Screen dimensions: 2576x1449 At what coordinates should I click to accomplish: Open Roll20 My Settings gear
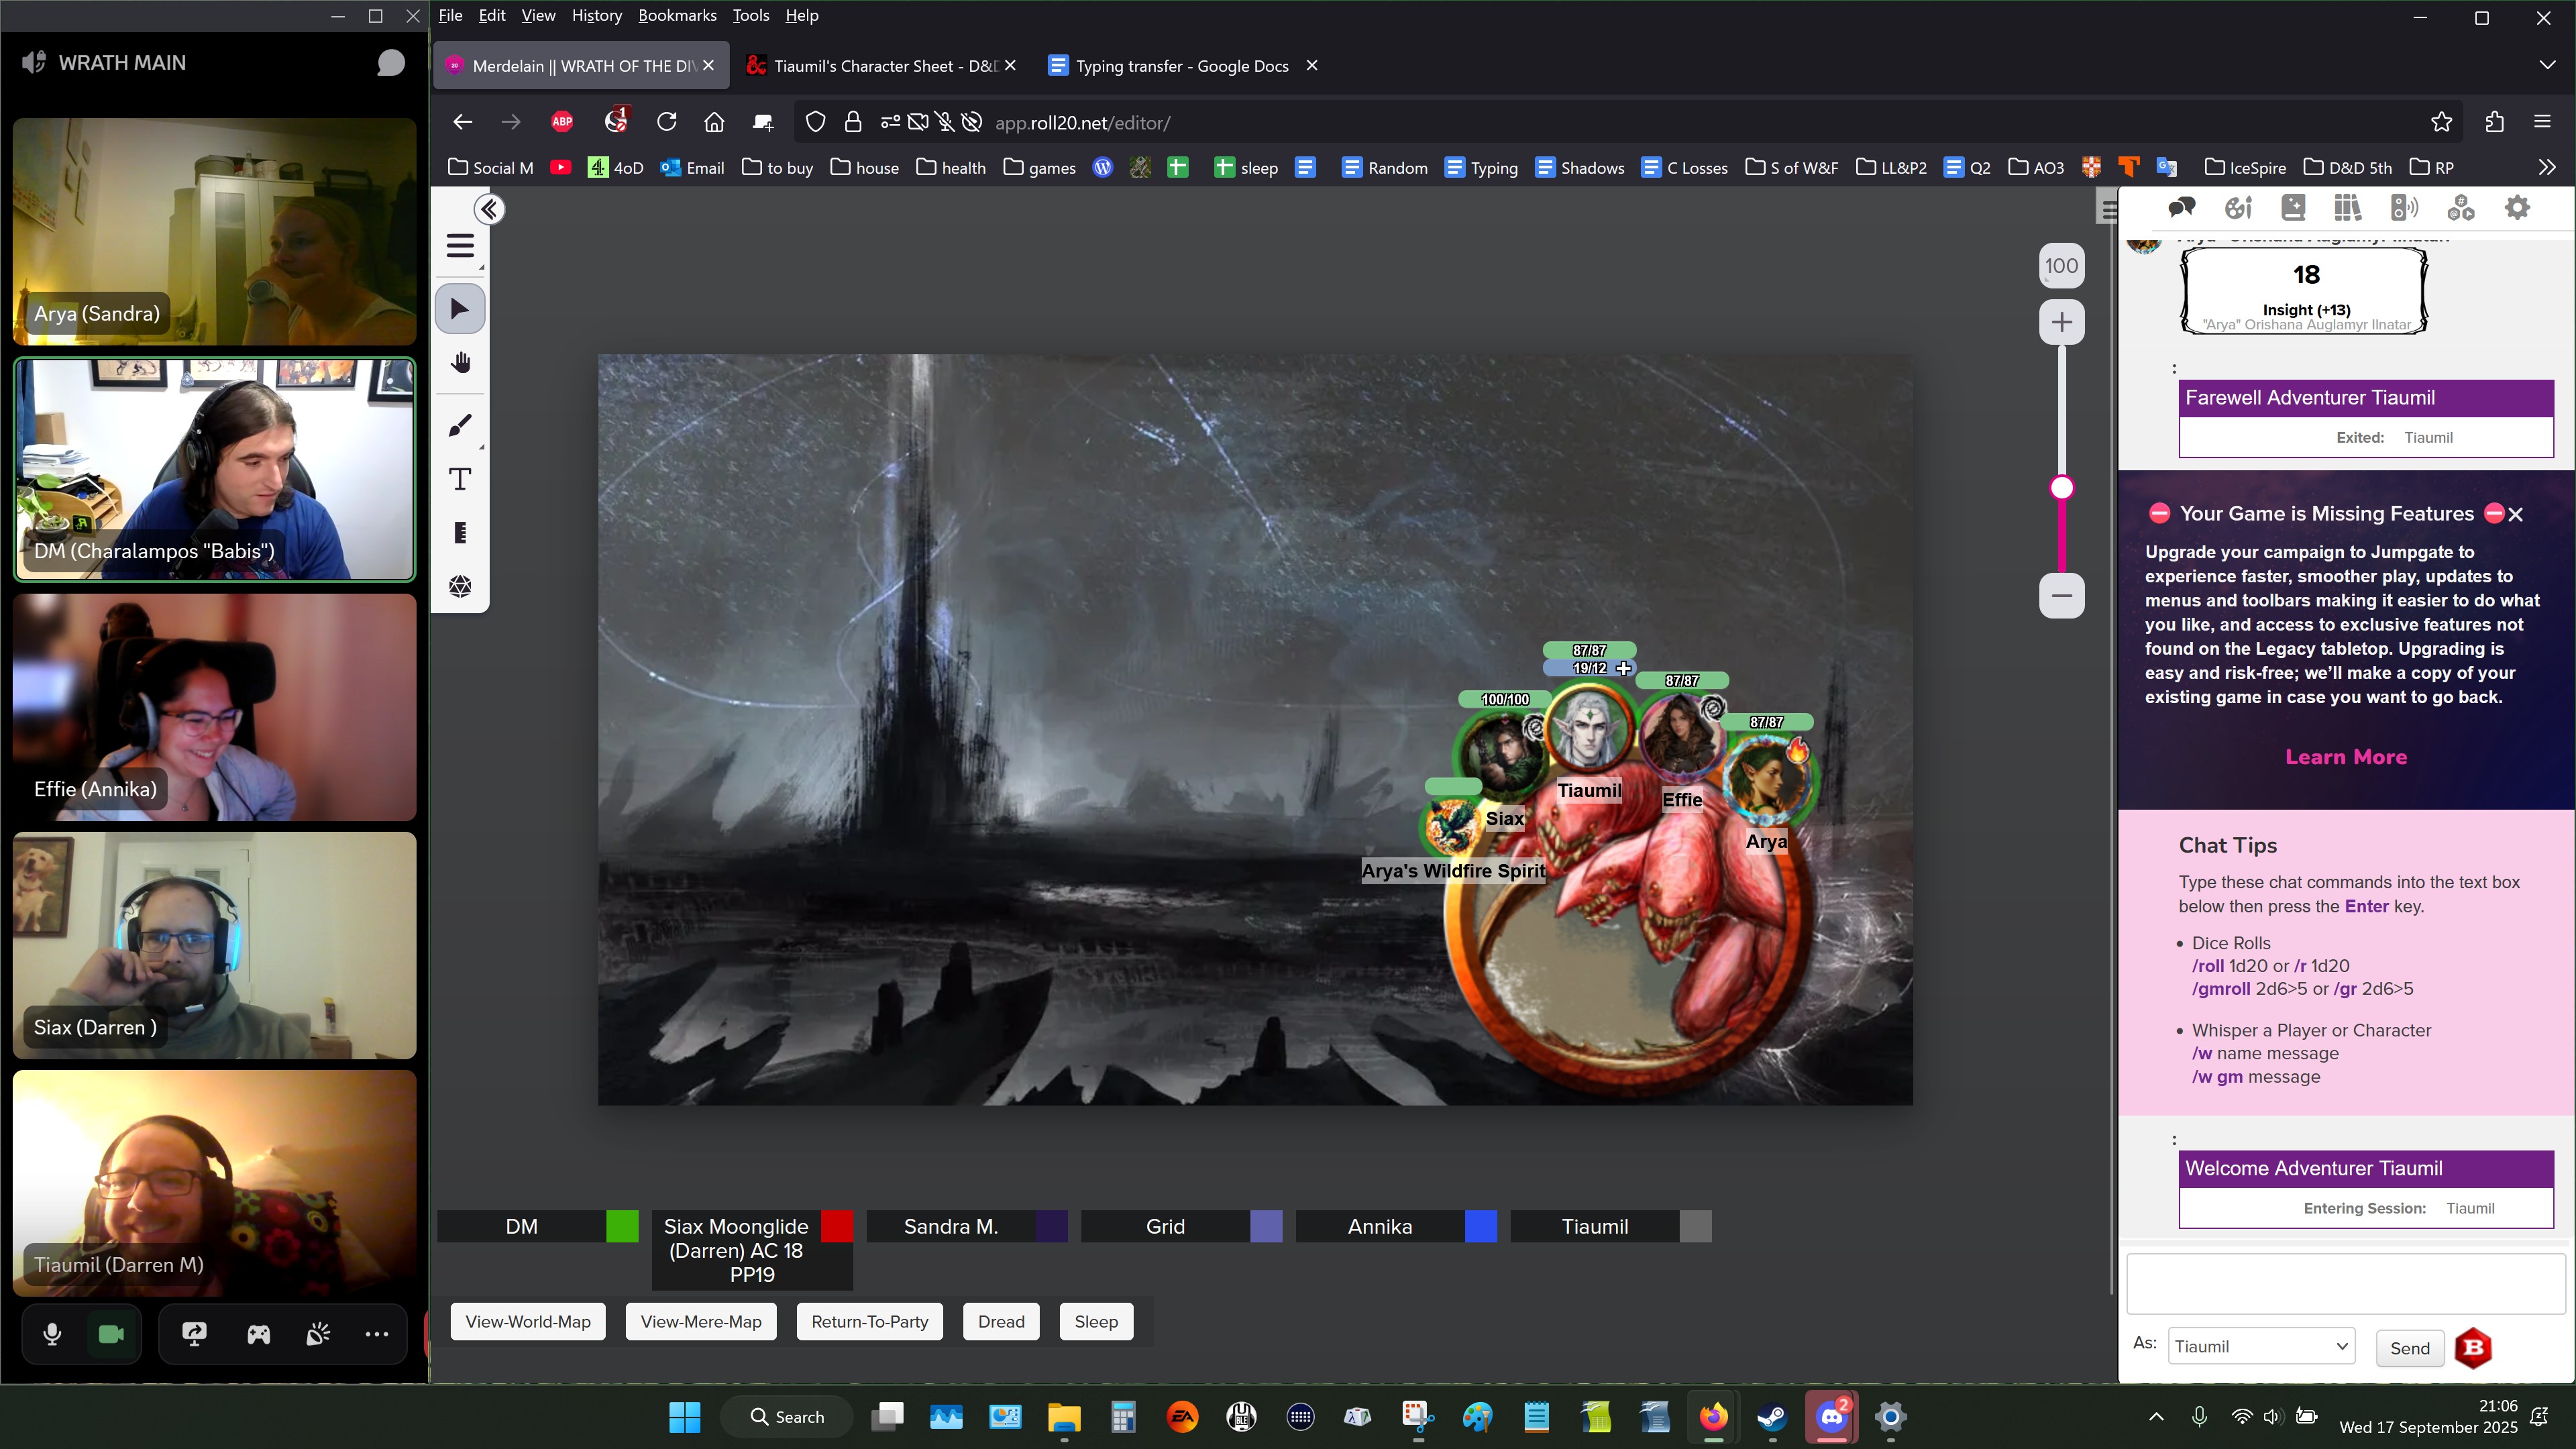tap(2517, 208)
